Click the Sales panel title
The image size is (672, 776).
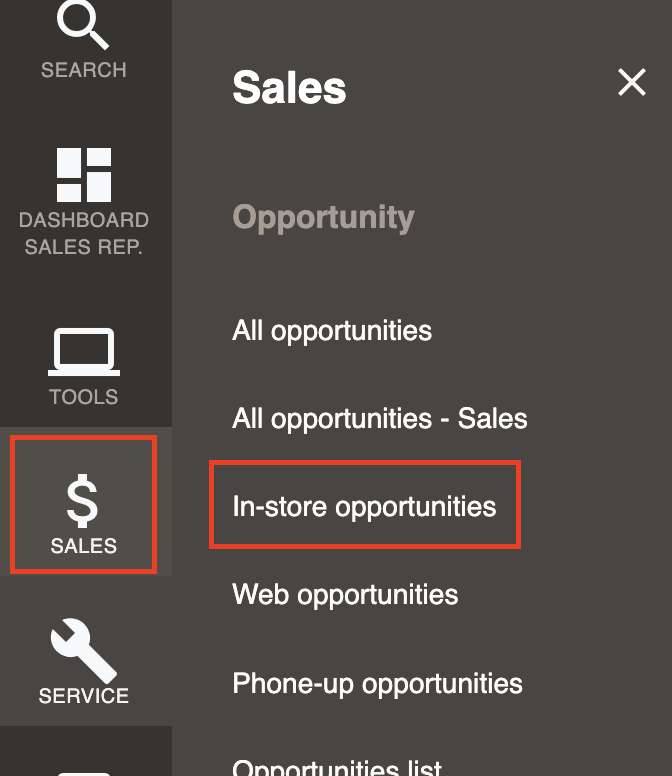pos(289,88)
